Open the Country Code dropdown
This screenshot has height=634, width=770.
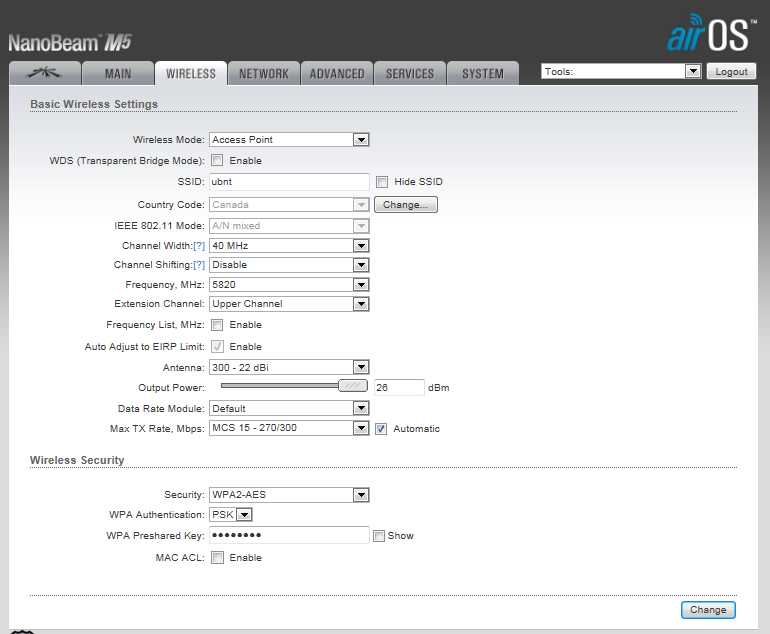[289, 204]
